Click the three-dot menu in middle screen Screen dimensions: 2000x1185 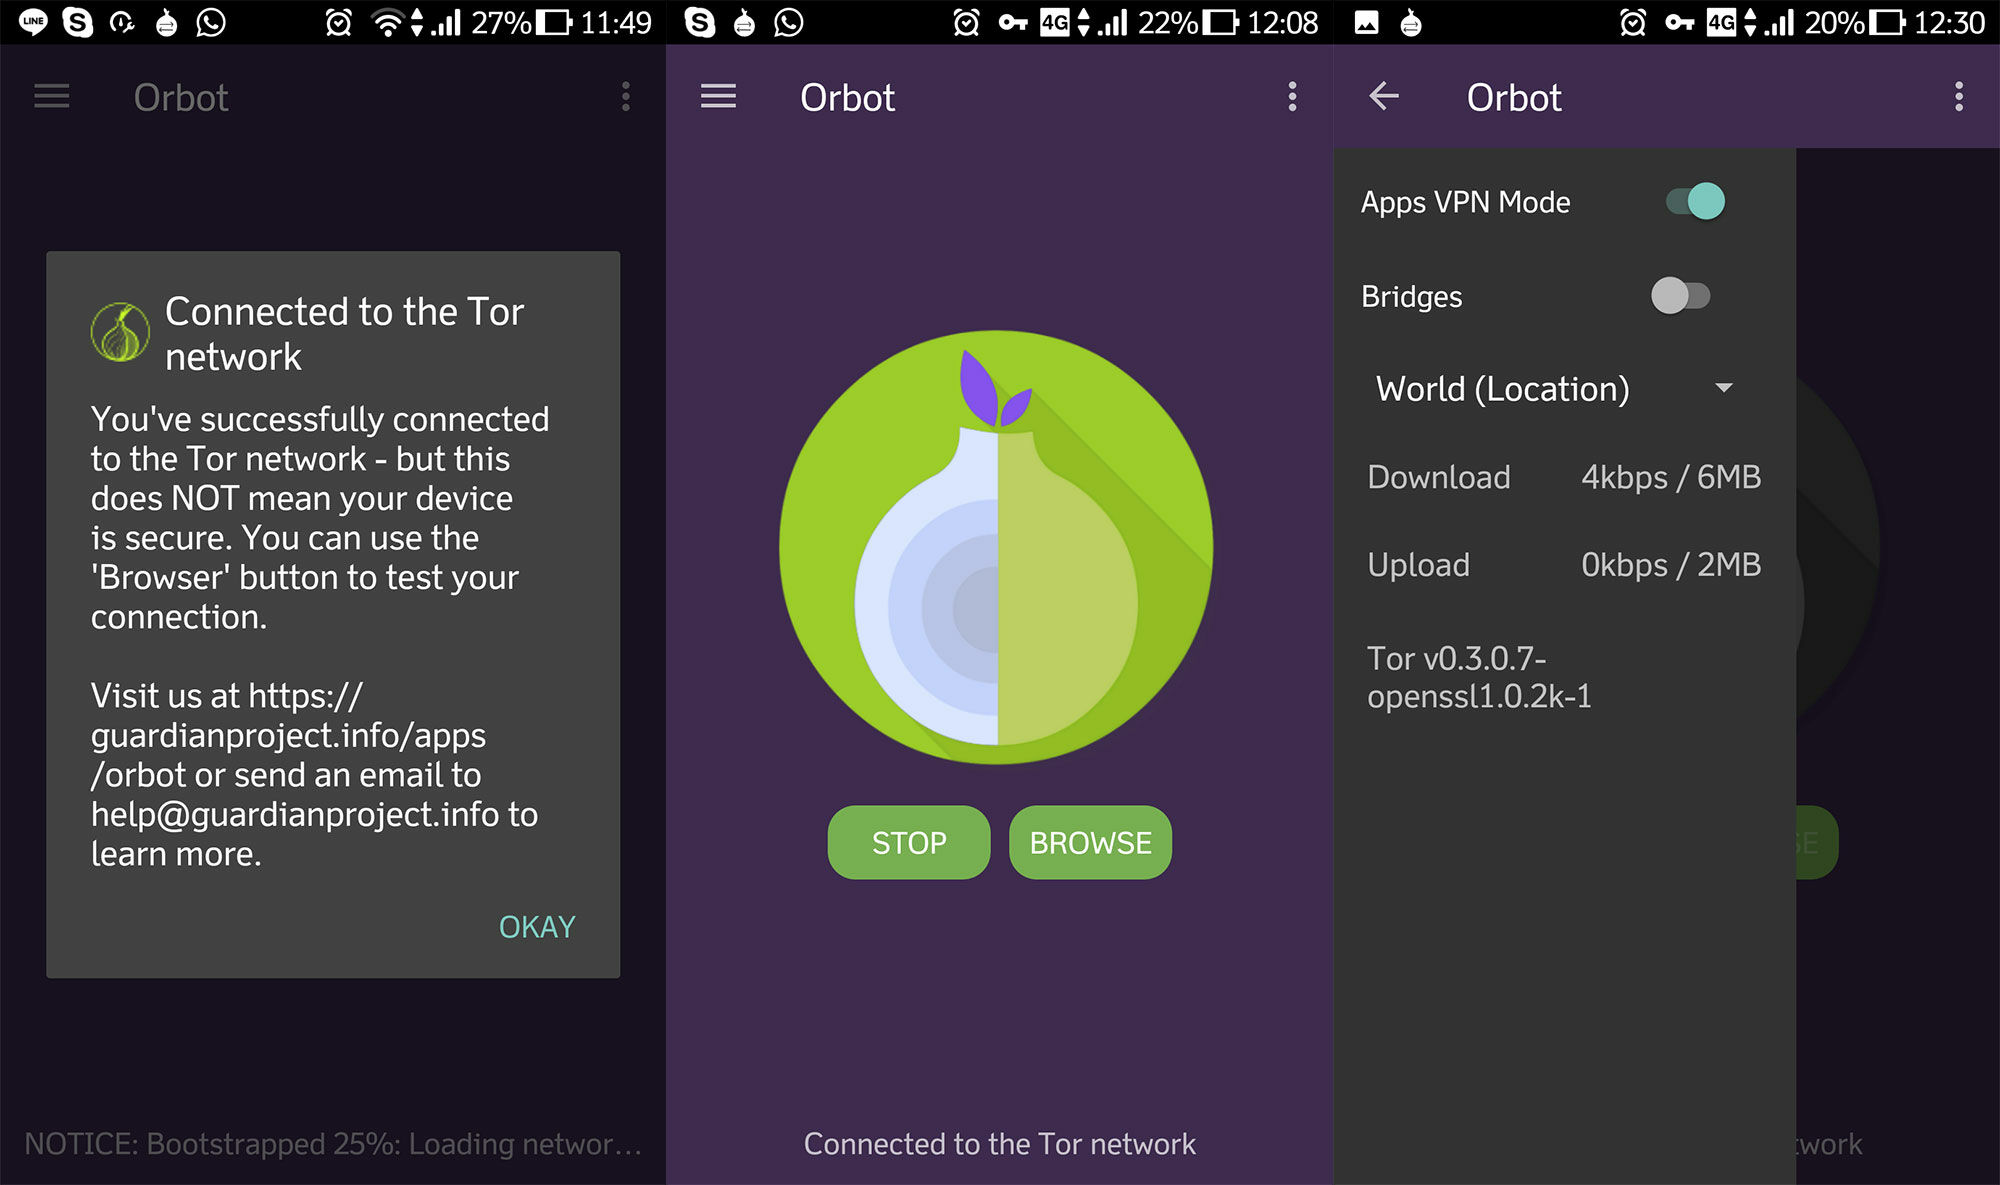(x=1289, y=96)
